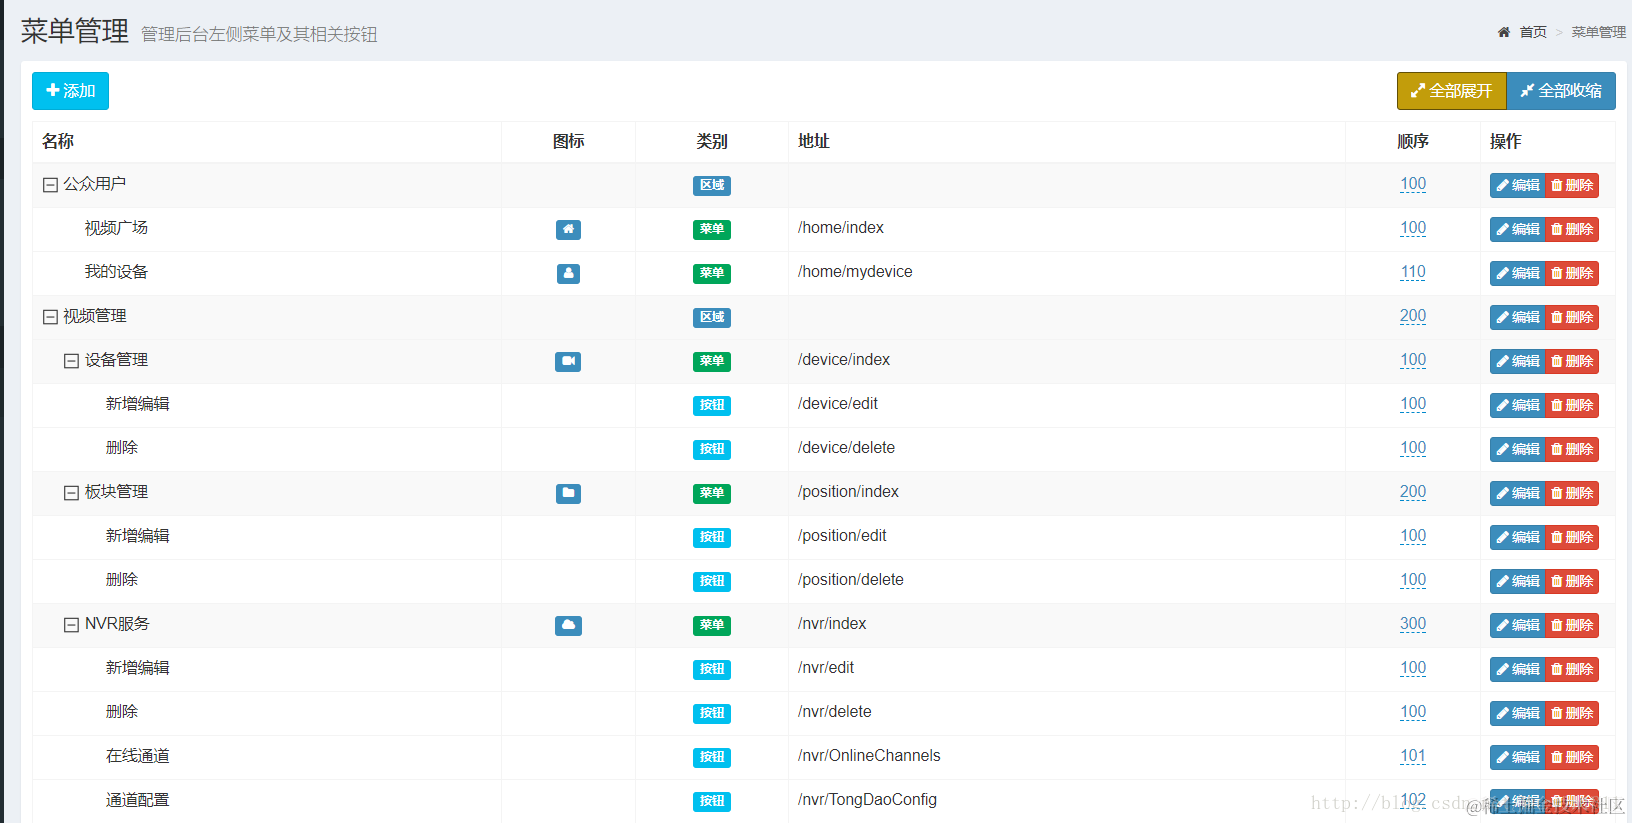
Task: Click the user icon for 我的设备
Action: [x=568, y=273]
